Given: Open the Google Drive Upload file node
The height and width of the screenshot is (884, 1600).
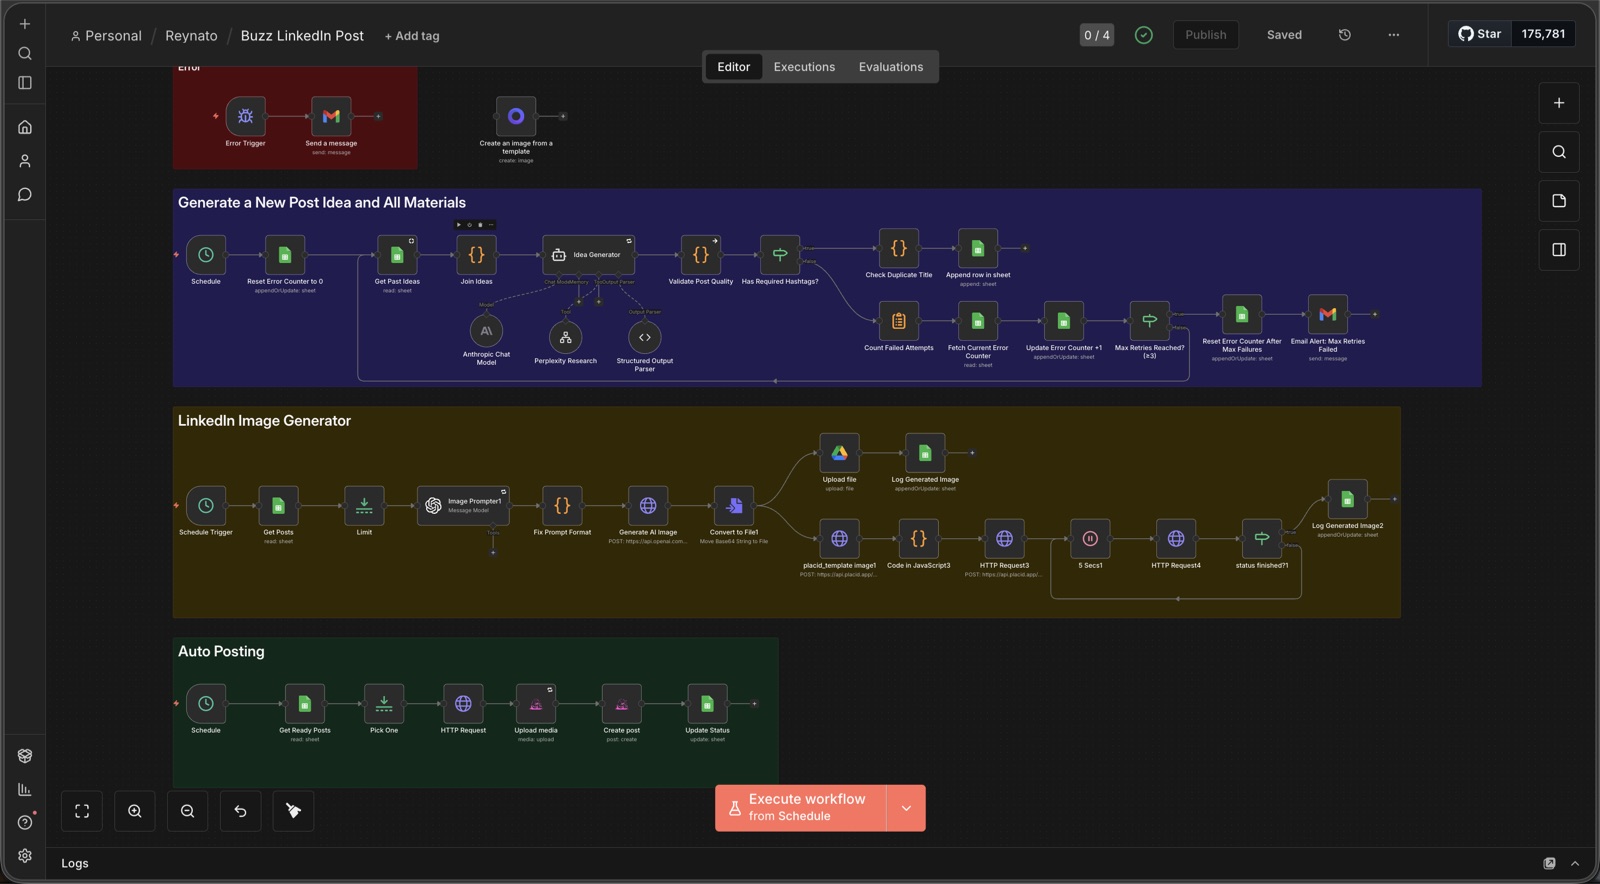Looking at the screenshot, I should point(839,453).
